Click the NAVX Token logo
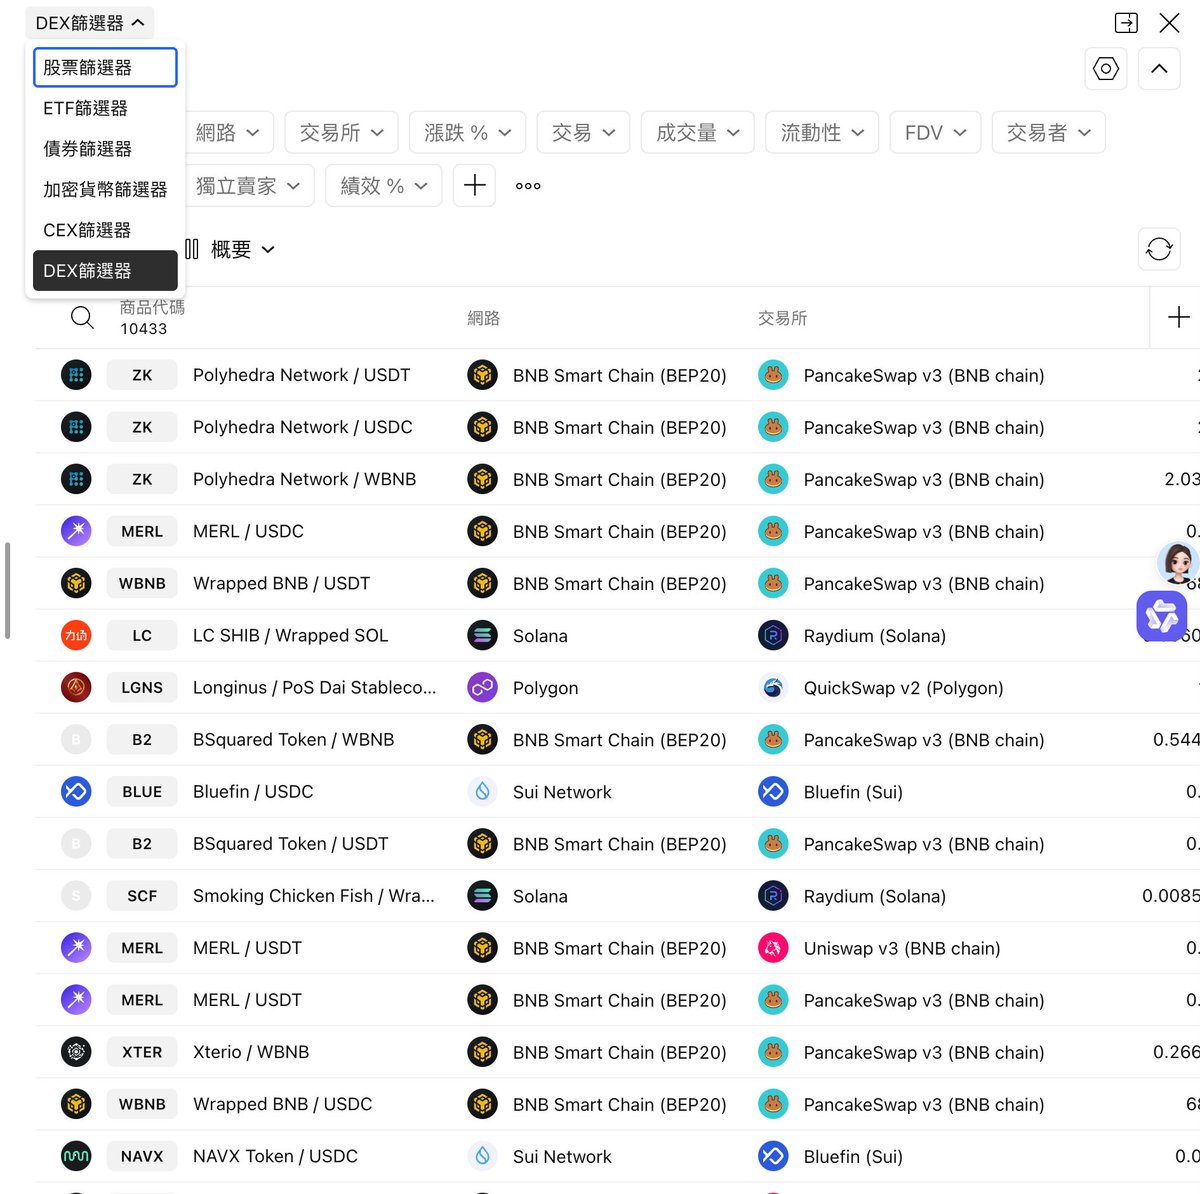 click(76, 1156)
